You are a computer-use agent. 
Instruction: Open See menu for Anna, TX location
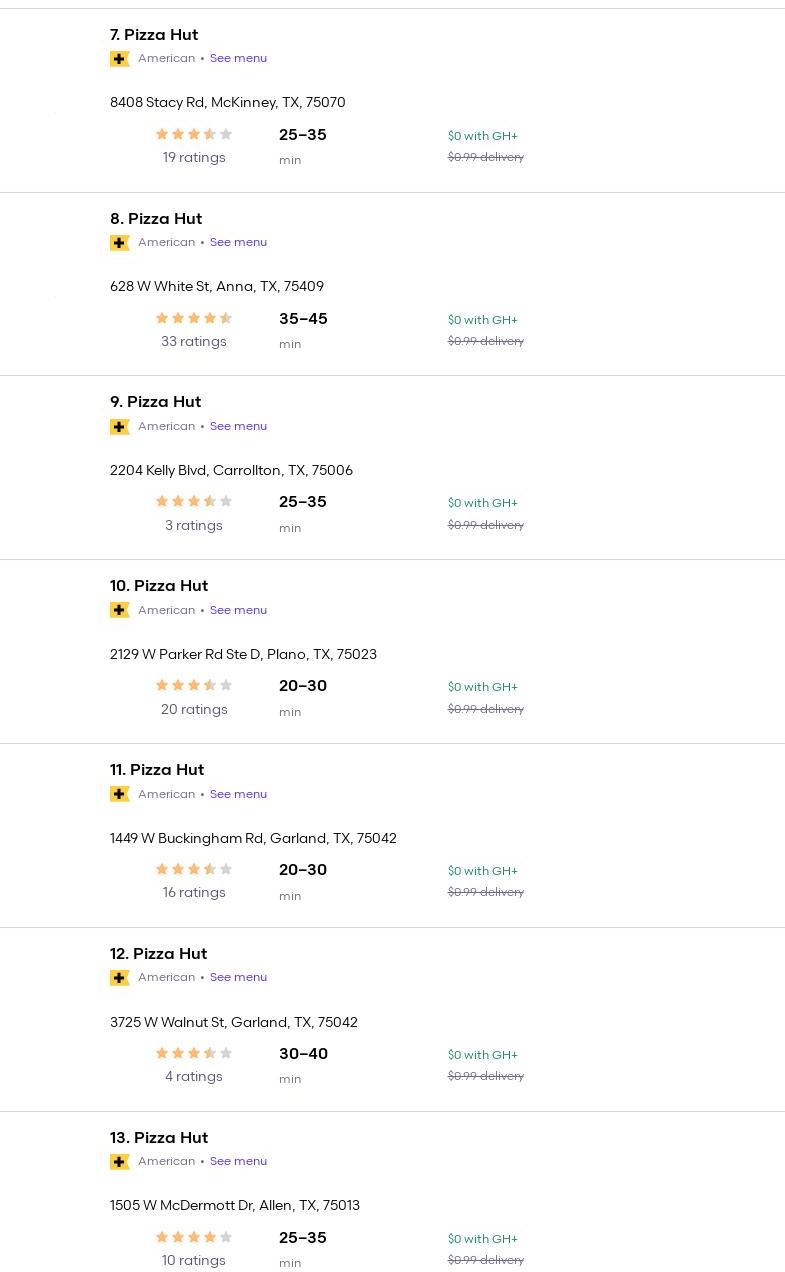[238, 242]
